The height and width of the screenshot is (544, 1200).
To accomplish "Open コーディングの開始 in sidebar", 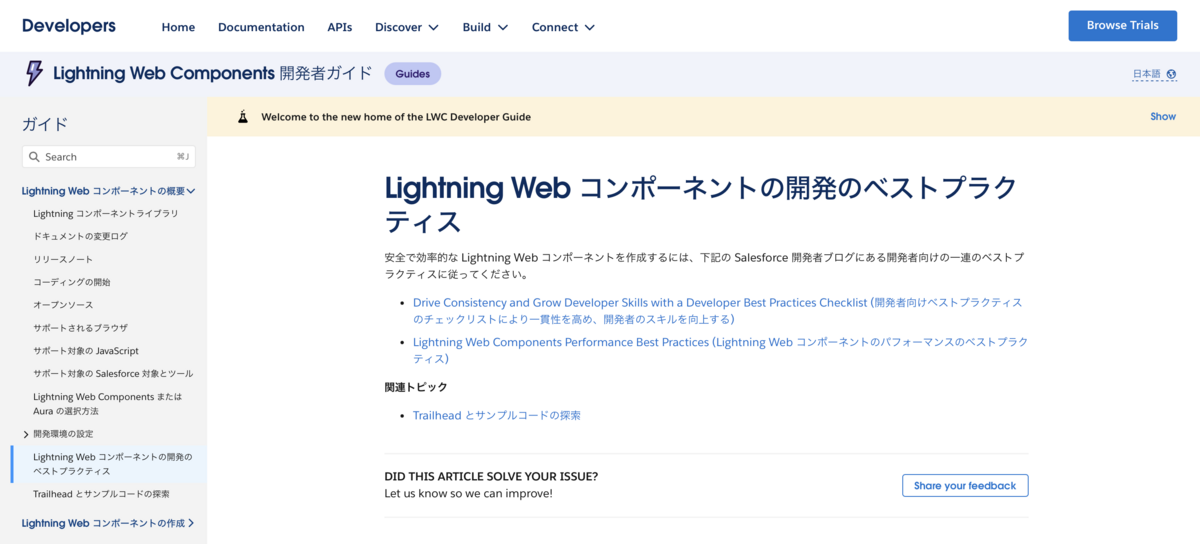I will [x=72, y=282].
